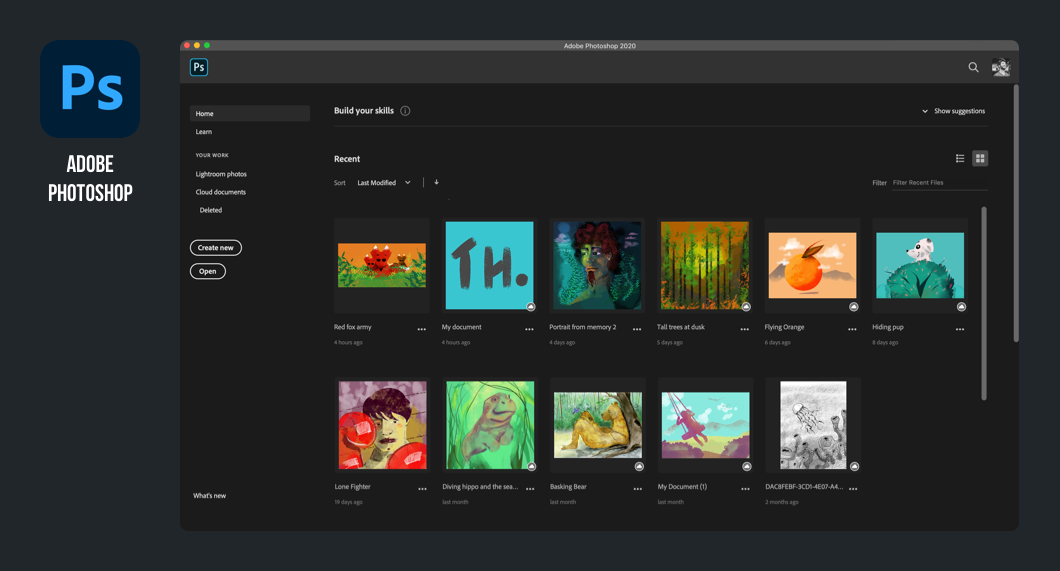Open more options for Diving hippo file
Viewport: 1060px width, 571px height.
point(530,489)
